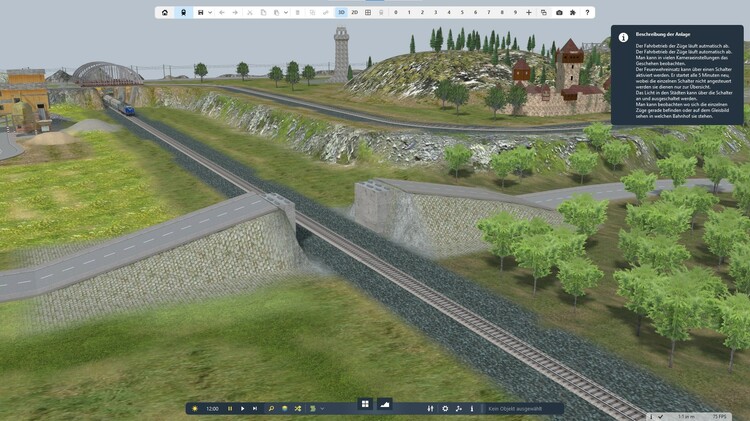The width and height of the screenshot is (750, 421).
Task: Click the save disk icon
Action: (201, 13)
